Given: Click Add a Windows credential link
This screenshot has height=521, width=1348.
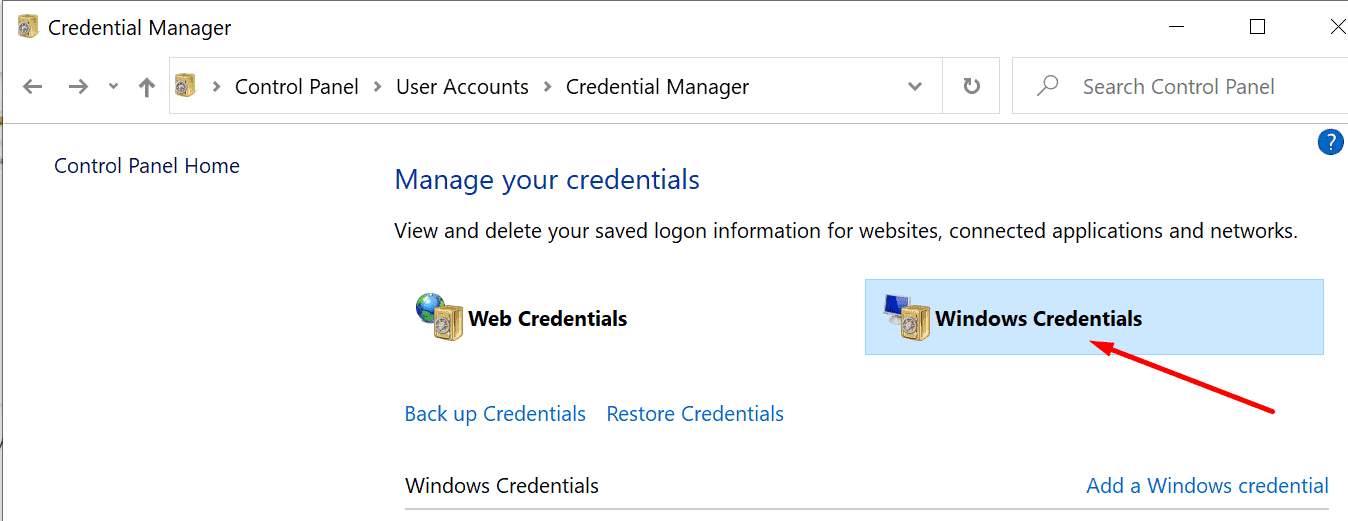Looking at the screenshot, I should point(1207,486).
